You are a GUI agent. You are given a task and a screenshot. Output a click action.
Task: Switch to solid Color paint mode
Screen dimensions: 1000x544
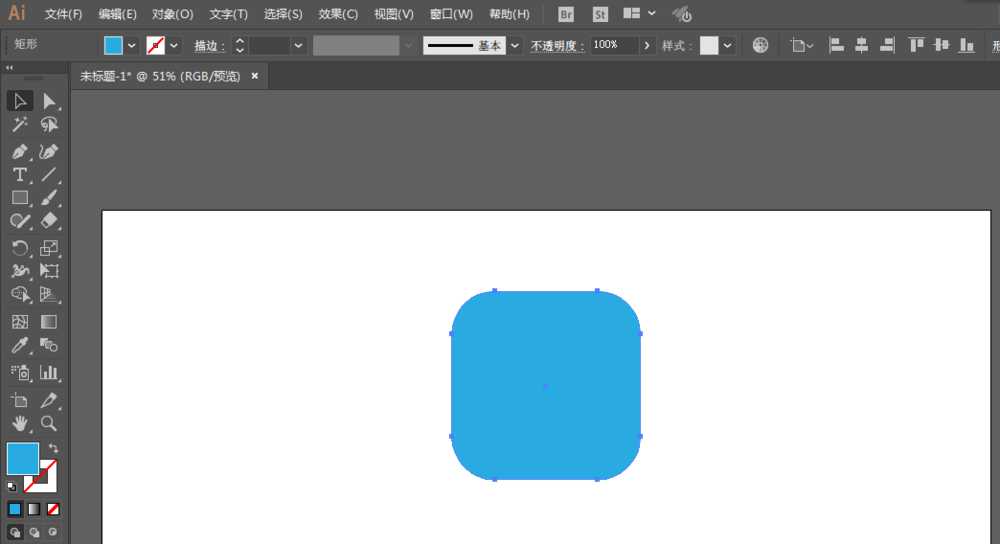click(15, 509)
